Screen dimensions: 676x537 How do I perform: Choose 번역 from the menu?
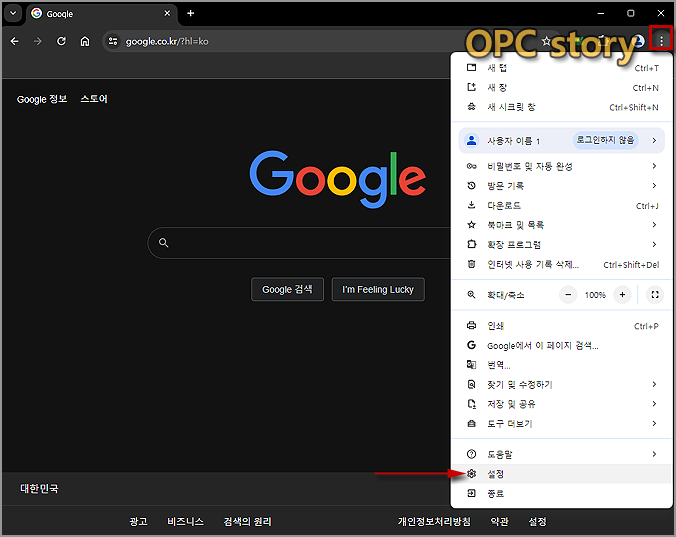coord(561,365)
